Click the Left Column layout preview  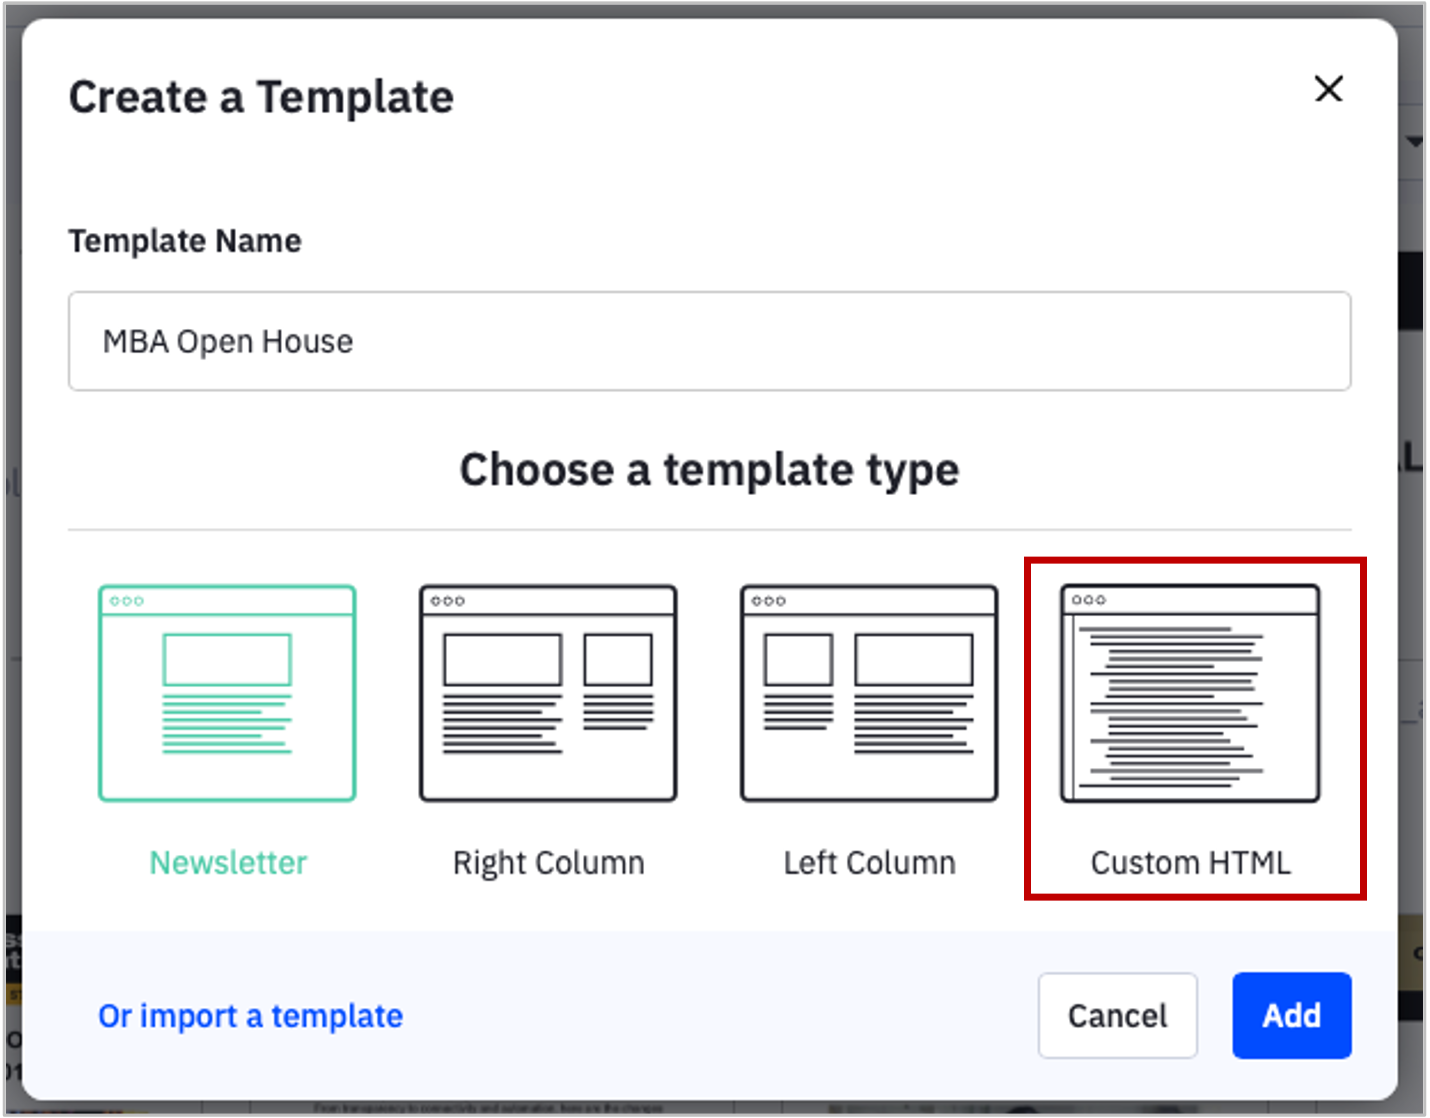(868, 692)
